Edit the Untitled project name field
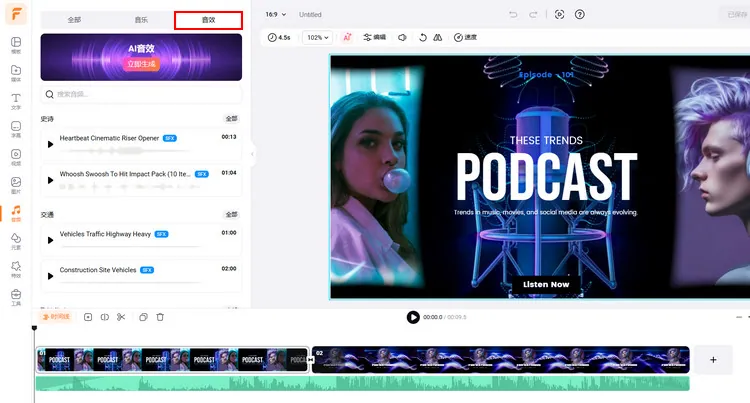The height and width of the screenshot is (403, 750). click(310, 14)
